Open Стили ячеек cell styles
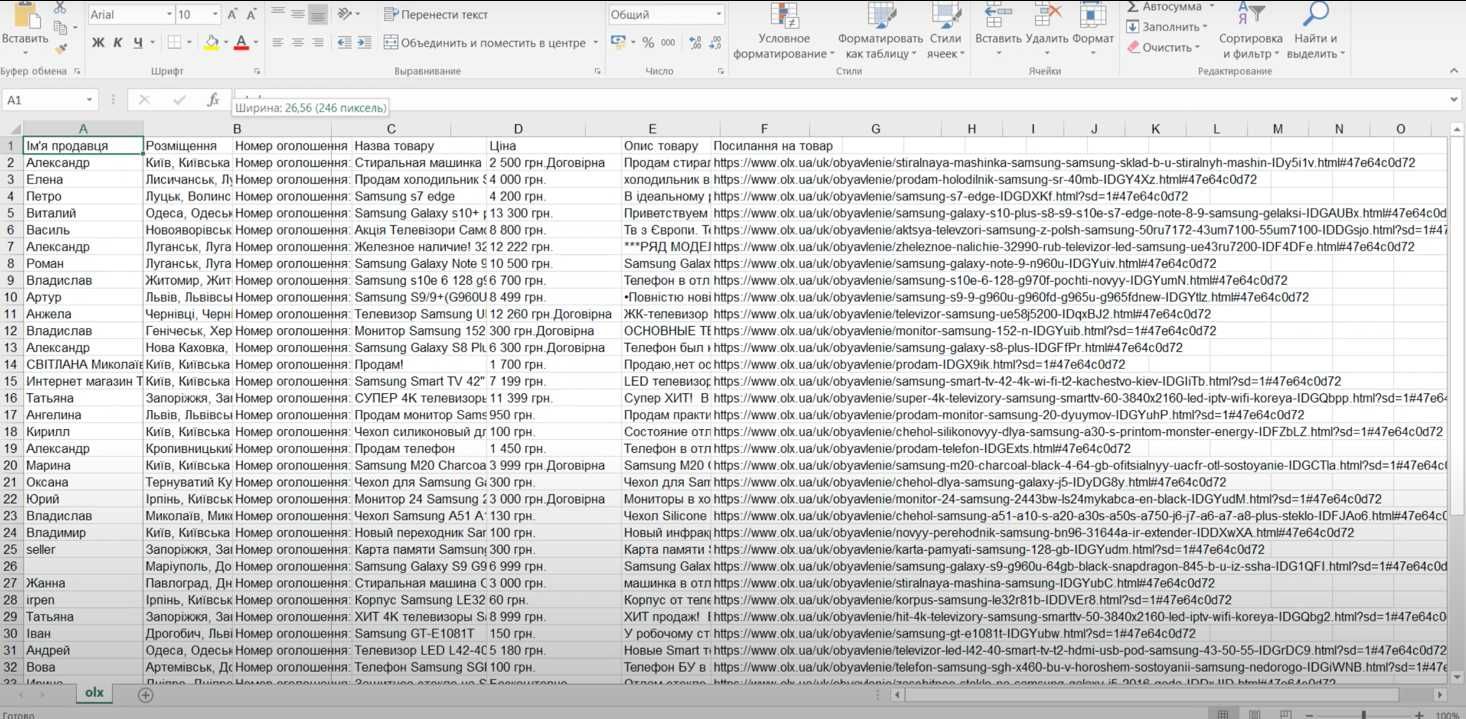 (945, 32)
